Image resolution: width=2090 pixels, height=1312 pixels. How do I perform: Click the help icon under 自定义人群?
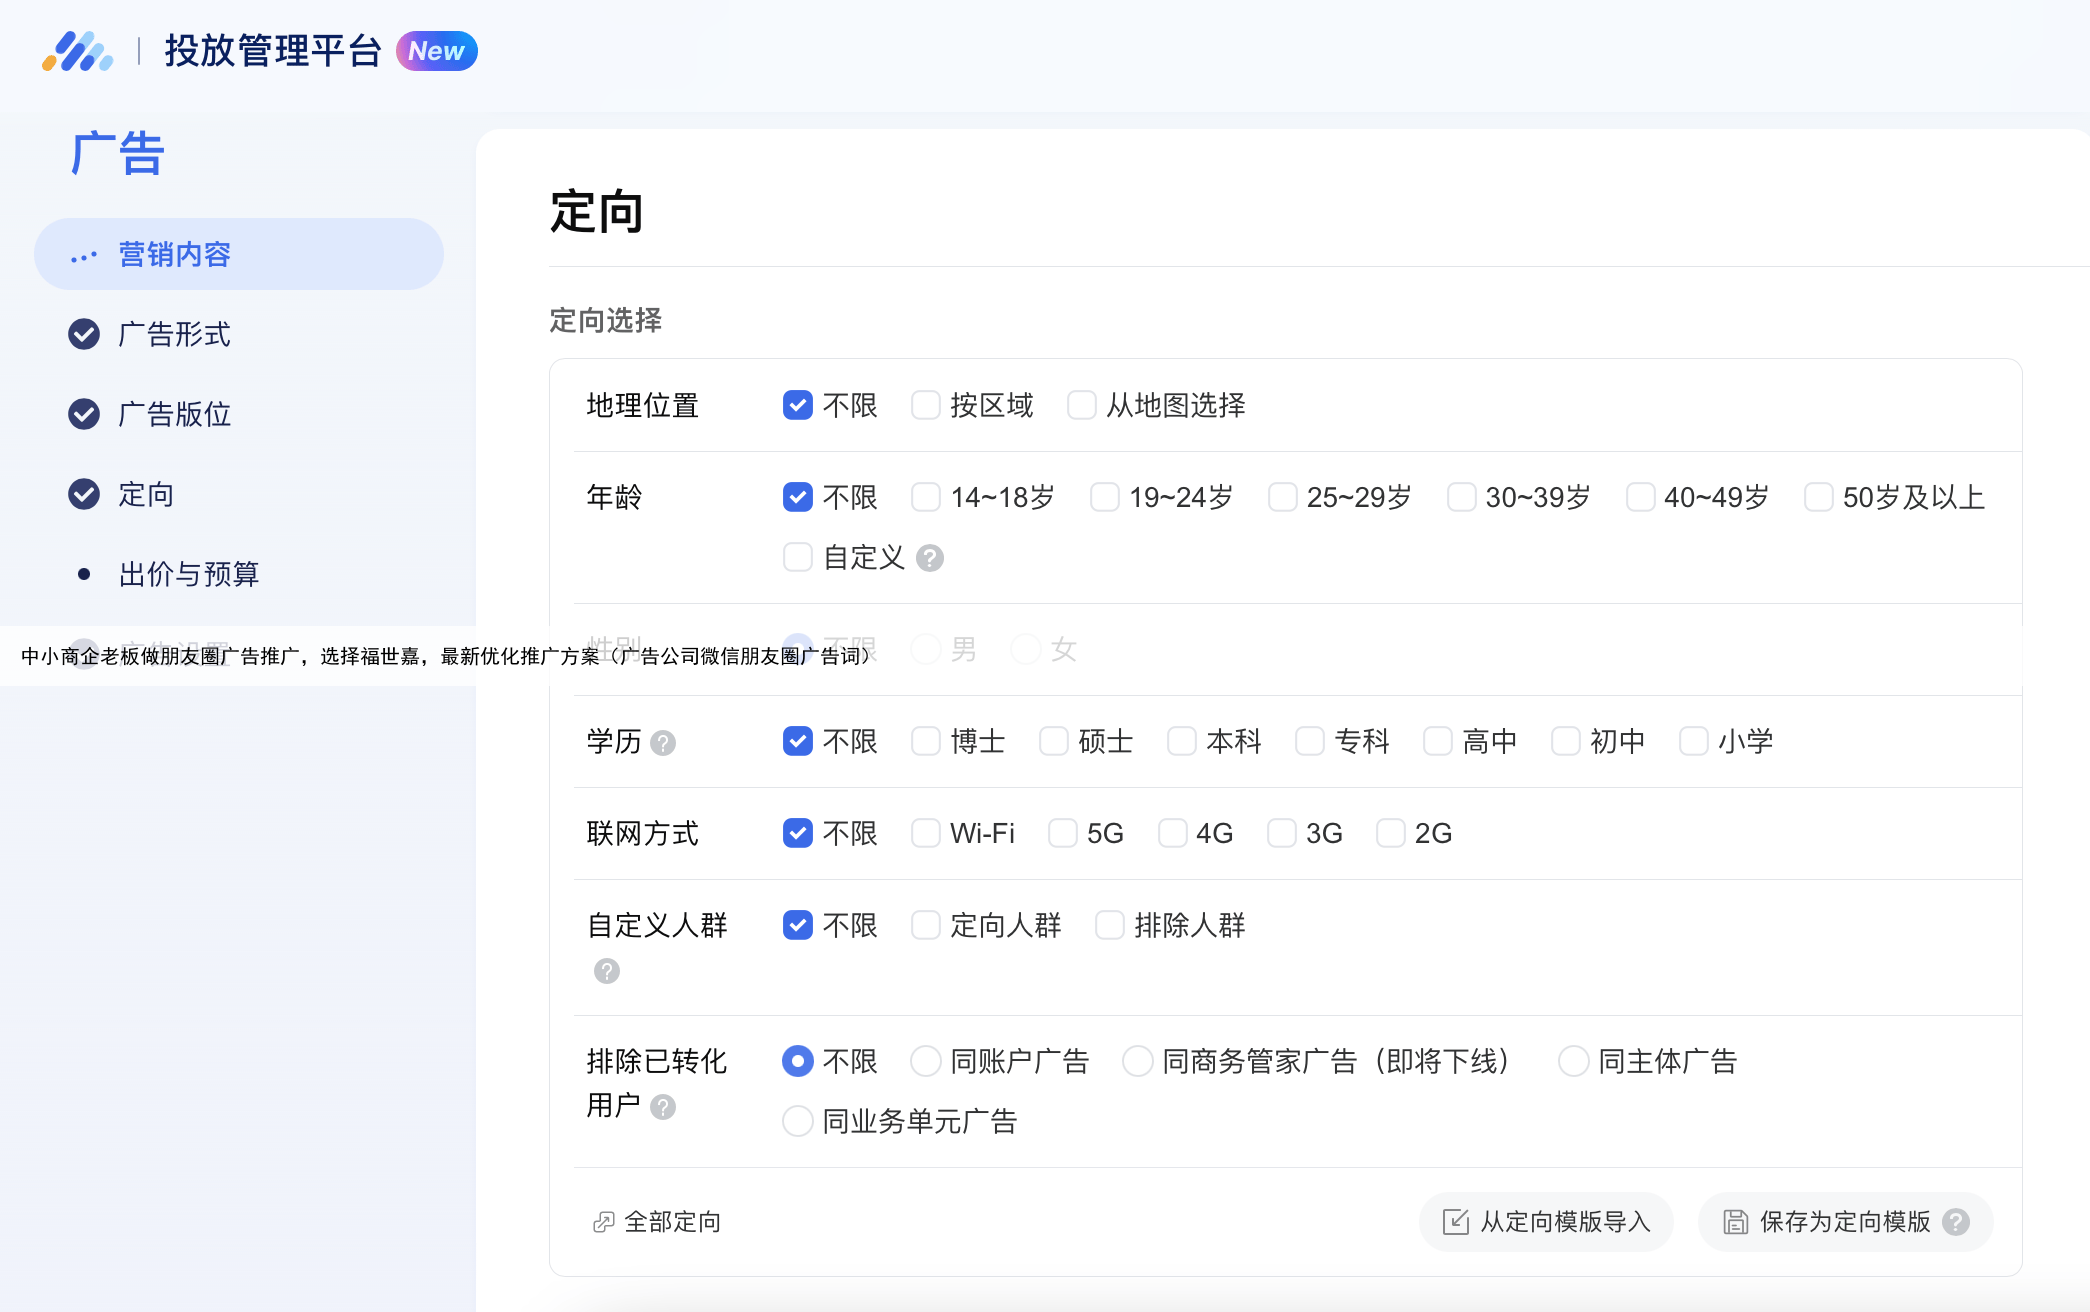click(x=607, y=971)
